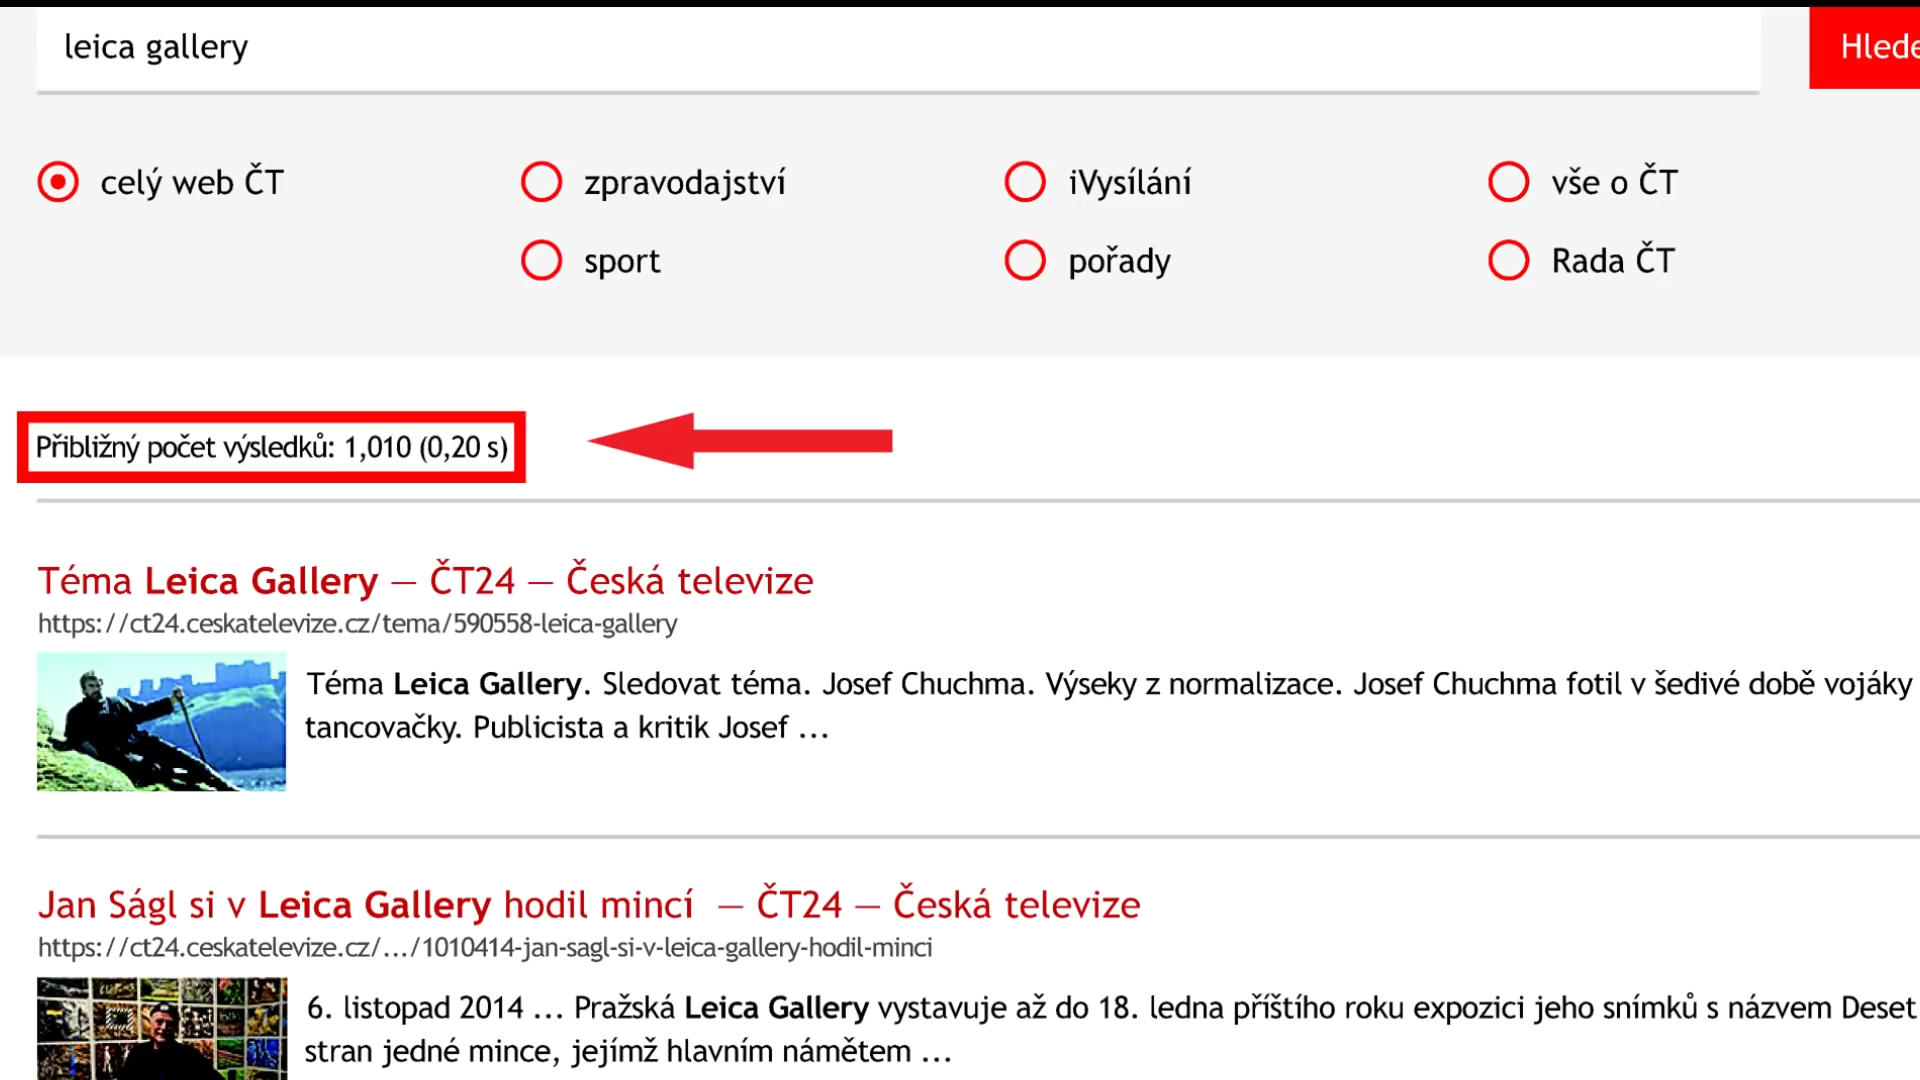Viewport: 1920px width, 1080px height.
Task: Click the ct24 tema/590558-leica-gallery URL
Action: 357,624
